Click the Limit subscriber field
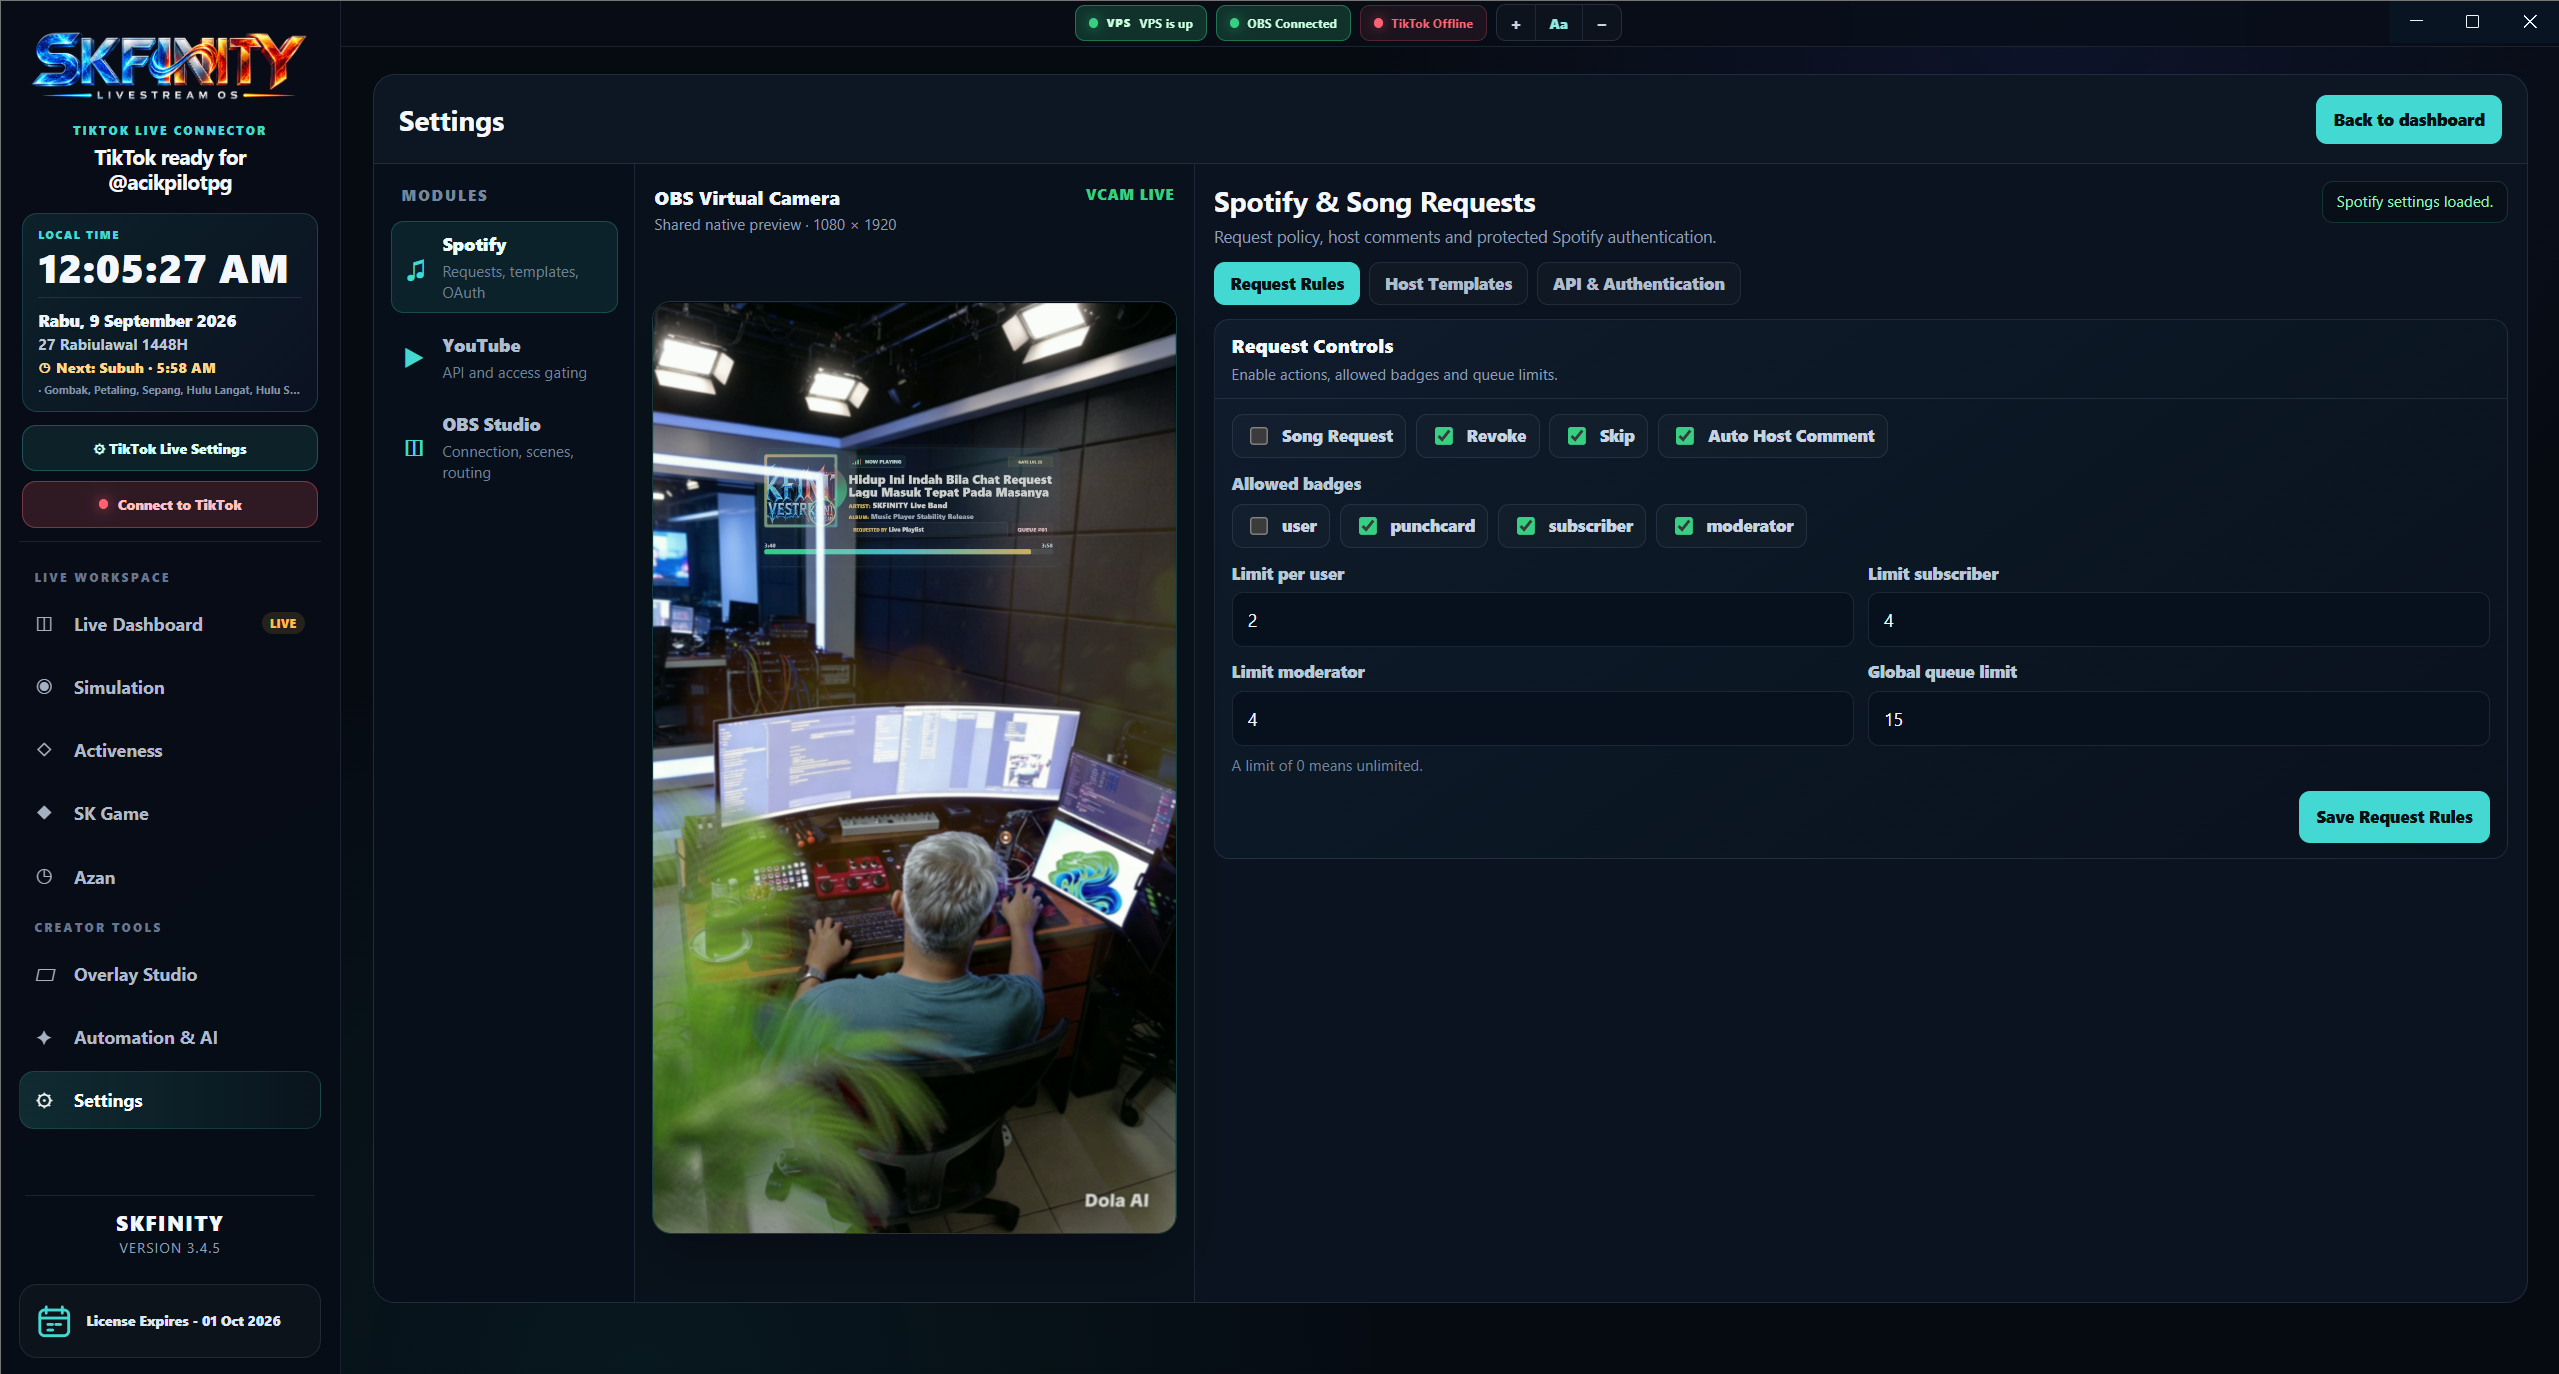 pyautogui.click(x=2178, y=620)
